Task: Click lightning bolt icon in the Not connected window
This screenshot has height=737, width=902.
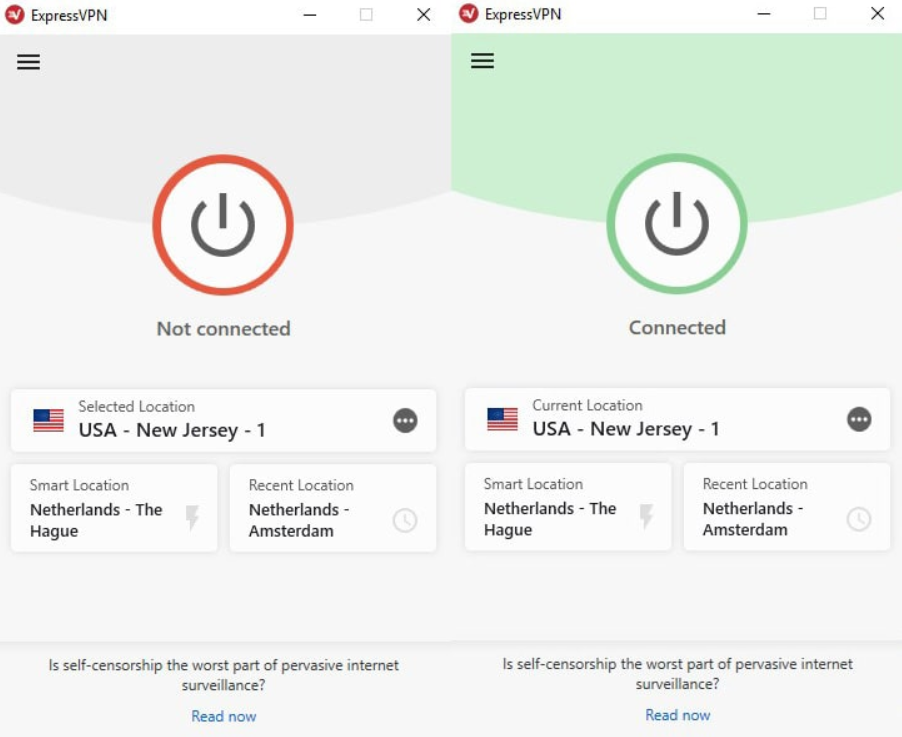Action: click(x=192, y=517)
